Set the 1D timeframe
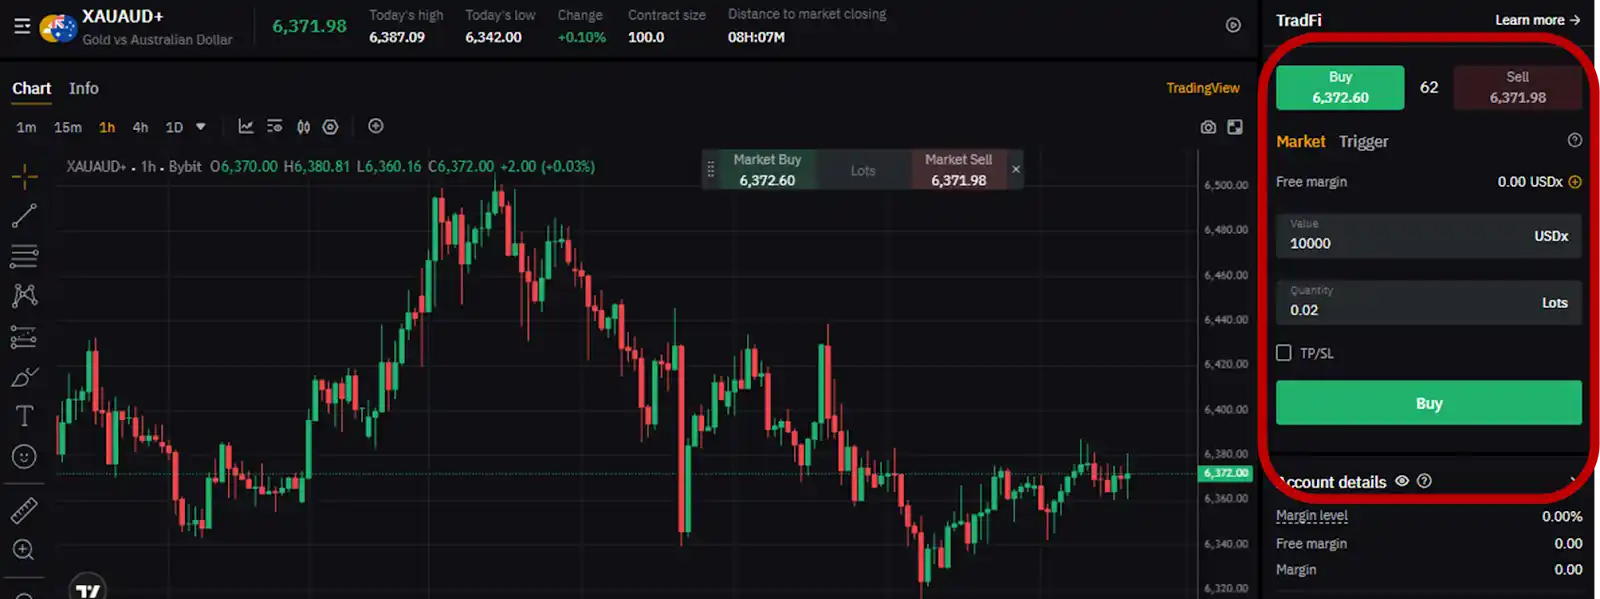The height and width of the screenshot is (599, 1600). coord(174,127)
